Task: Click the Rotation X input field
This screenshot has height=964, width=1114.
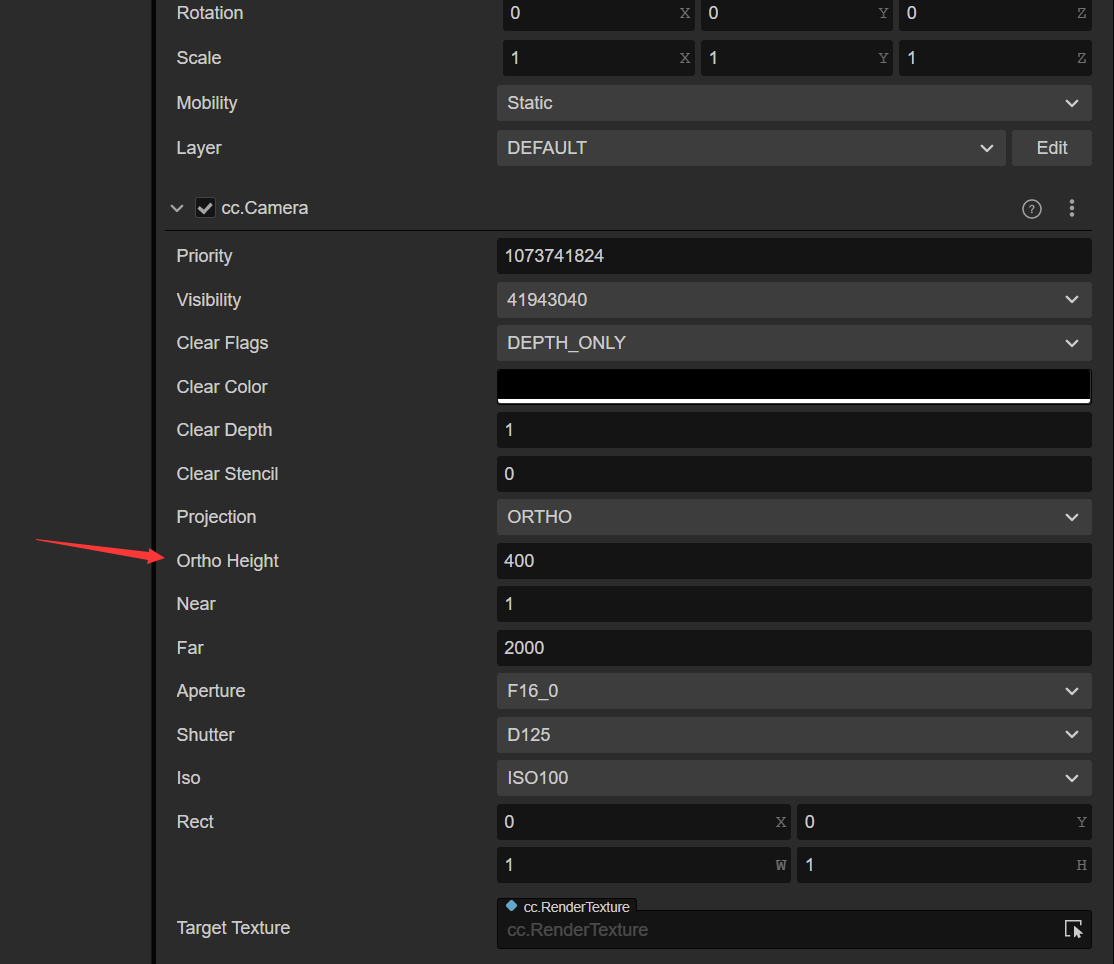Action: pyautogui.click(x=598, y=13)
